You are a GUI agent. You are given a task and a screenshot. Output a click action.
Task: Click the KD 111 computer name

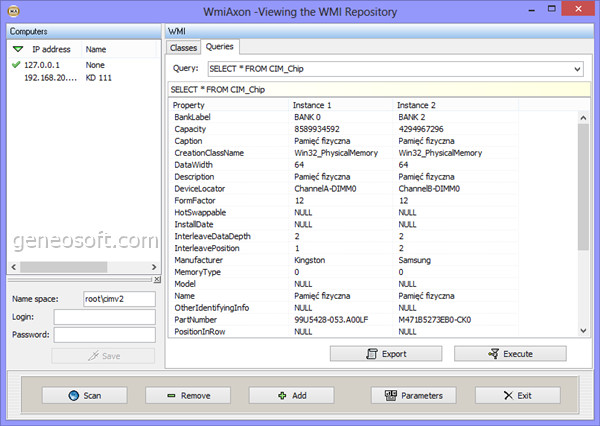click(x=98, y=78)
